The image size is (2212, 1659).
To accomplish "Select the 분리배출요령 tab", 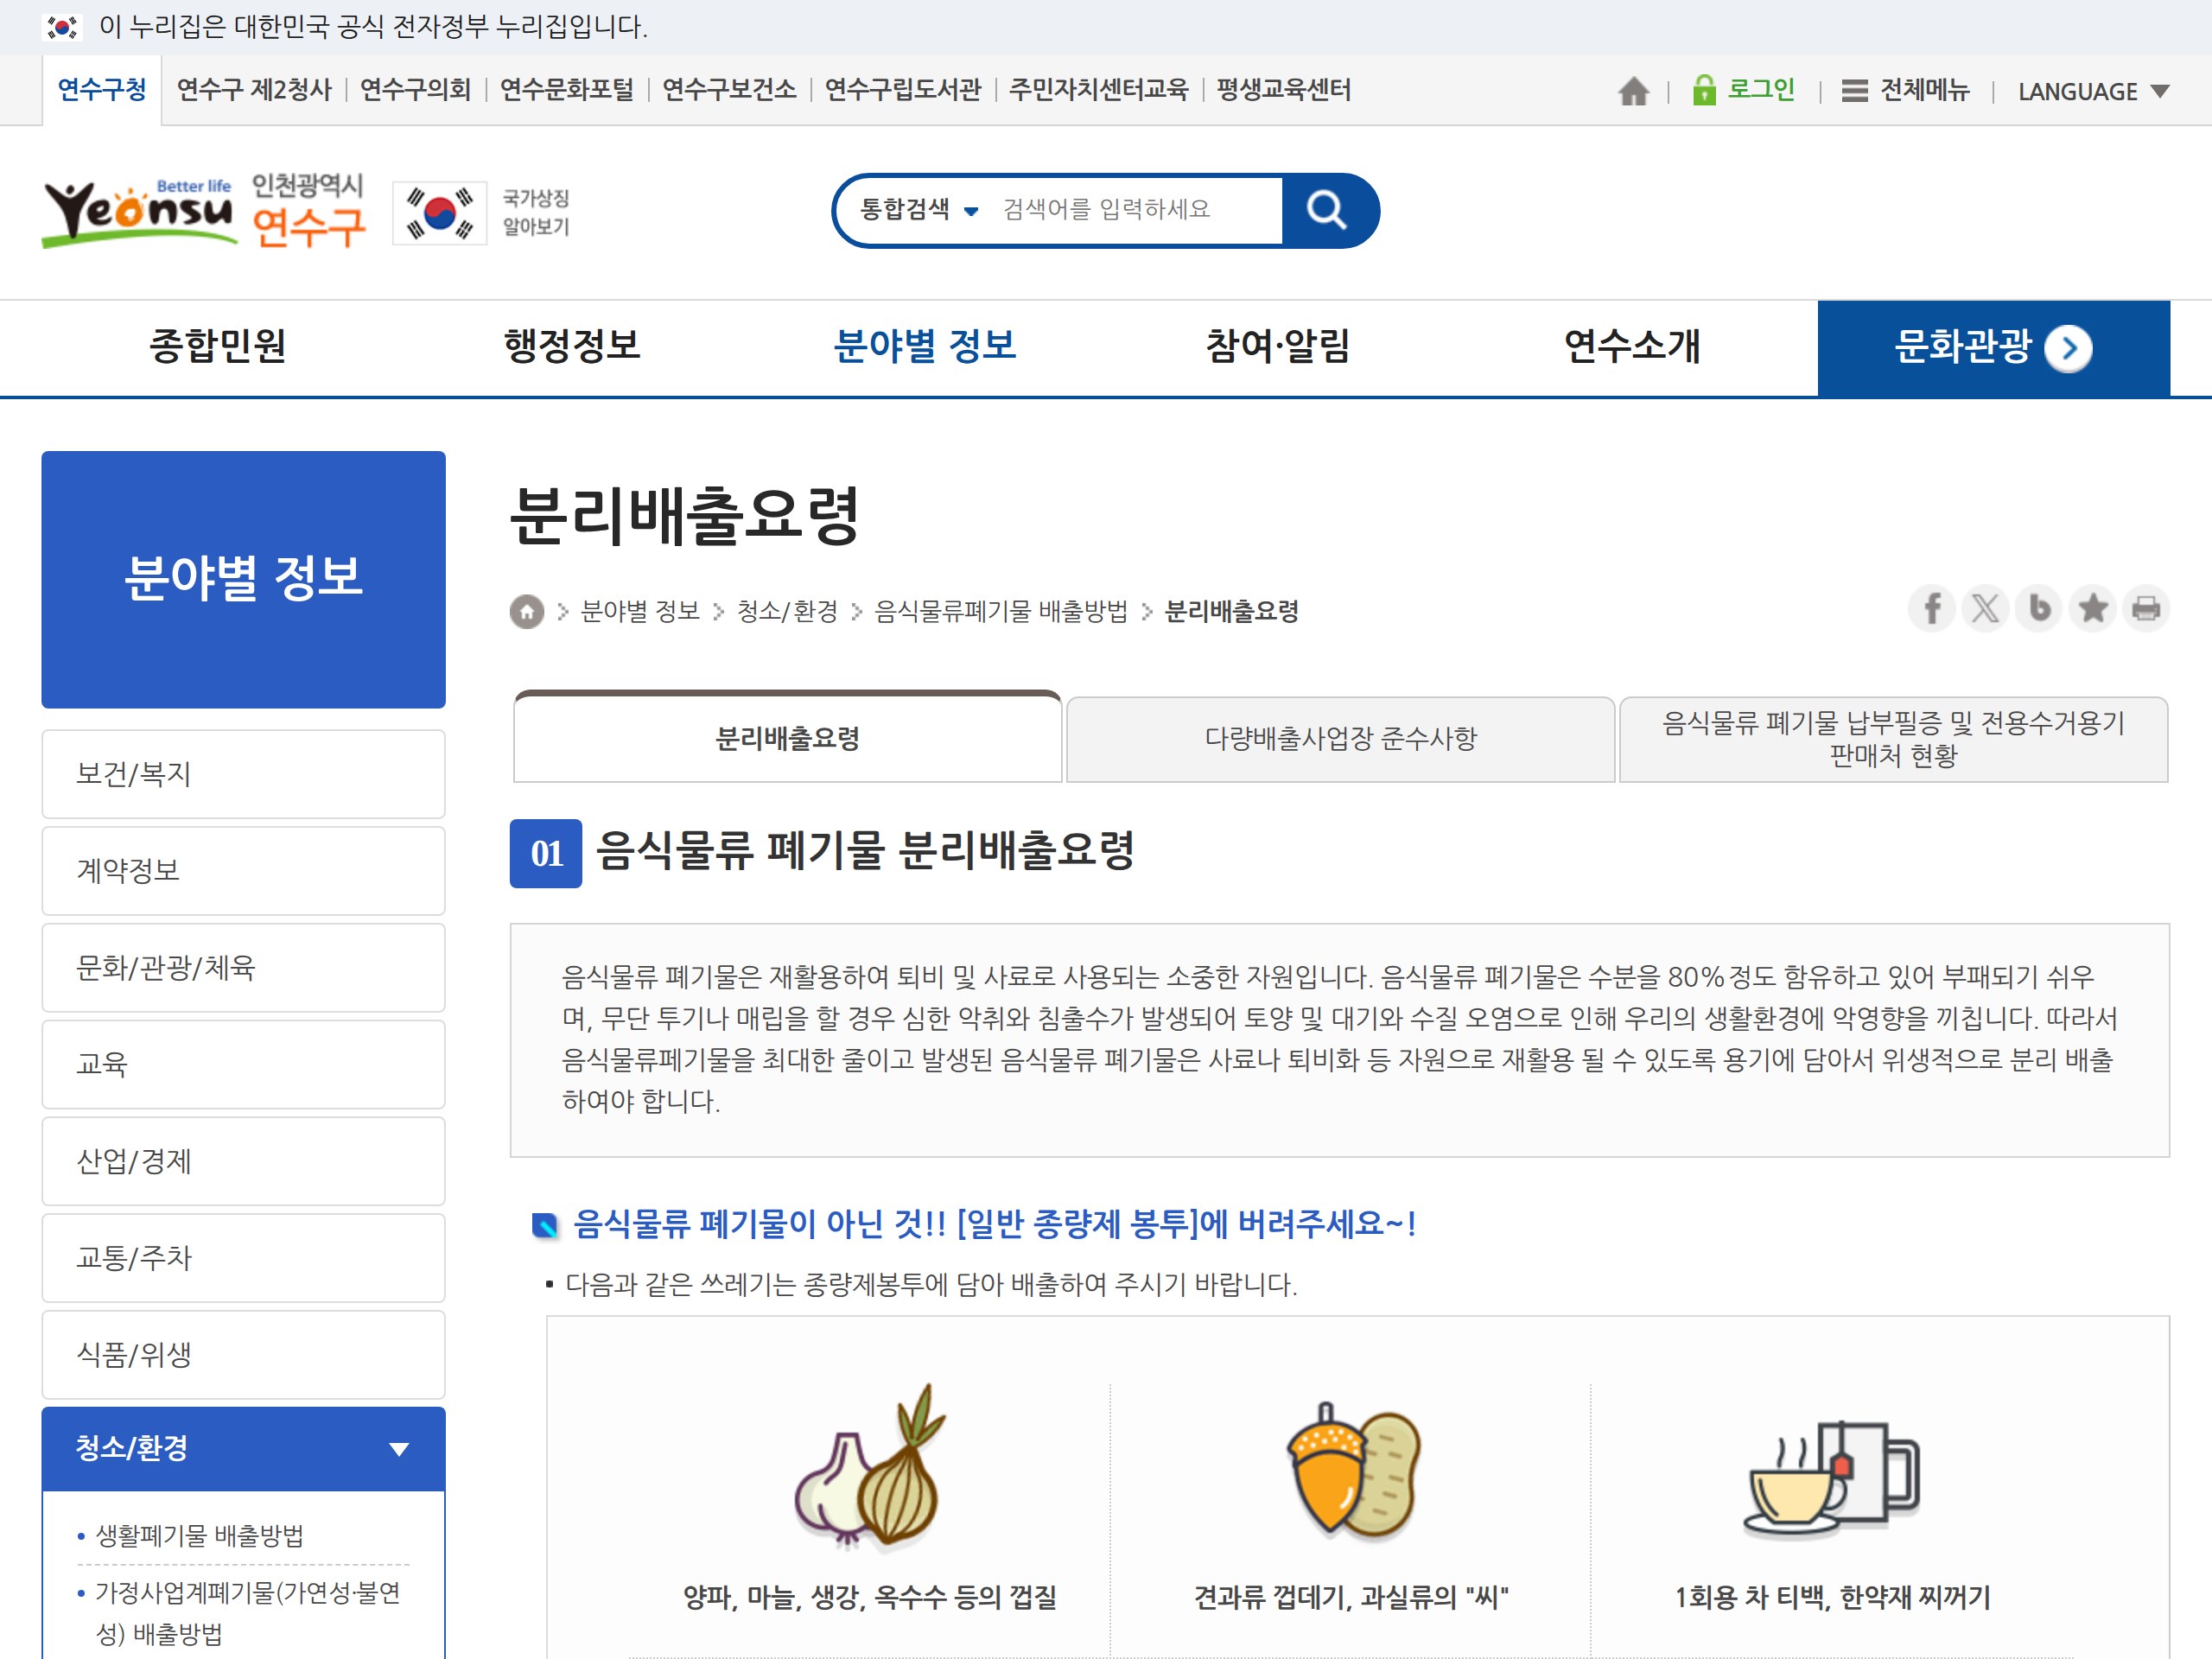I will point(787,737).
